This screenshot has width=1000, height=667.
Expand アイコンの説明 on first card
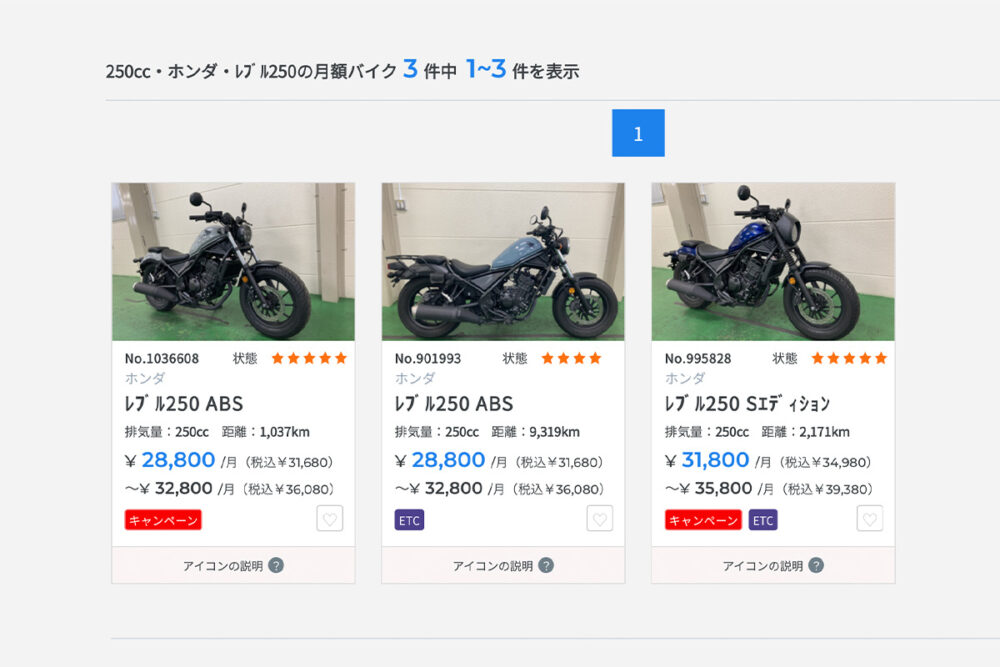coord(233,566)
